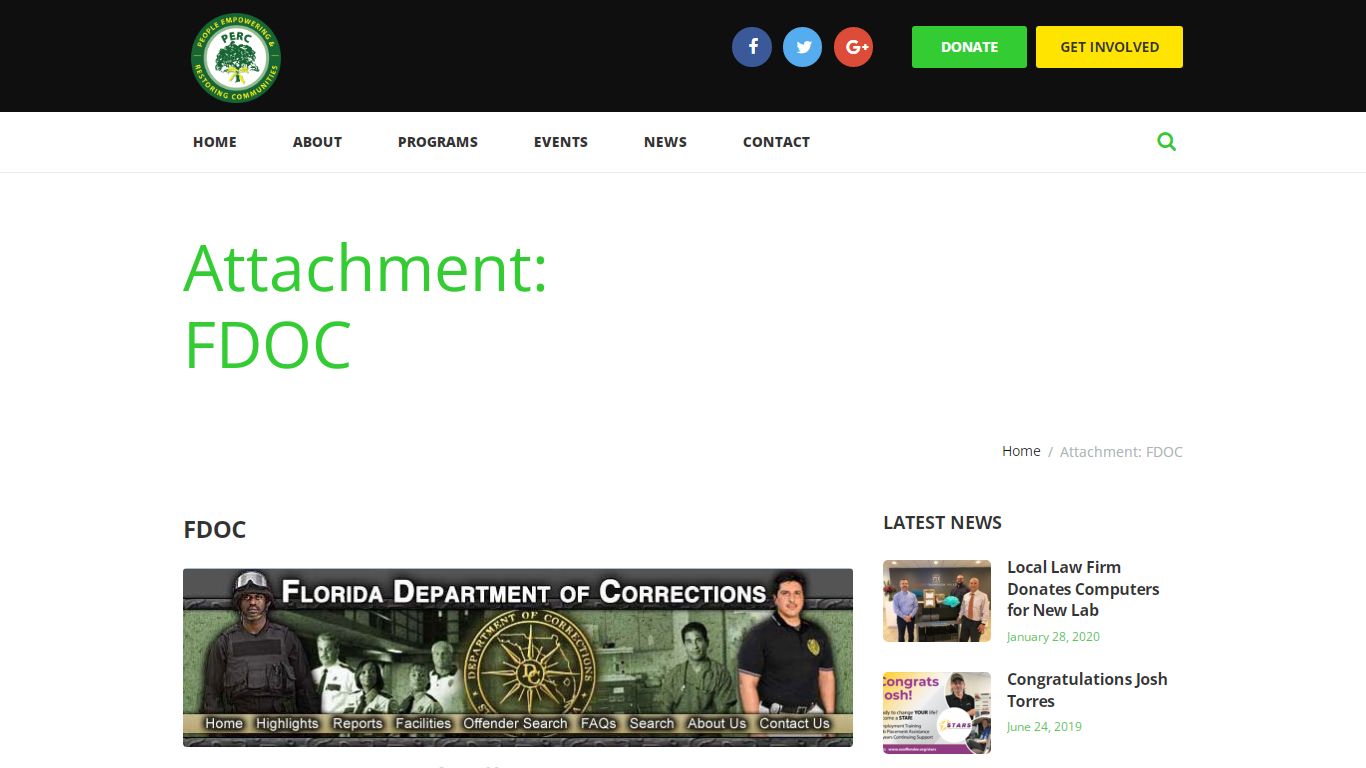This screenshot has width=1366, height=768.
Task: Click 'Attachment: FDOC' breadcrumb text
Action: 1121,452
